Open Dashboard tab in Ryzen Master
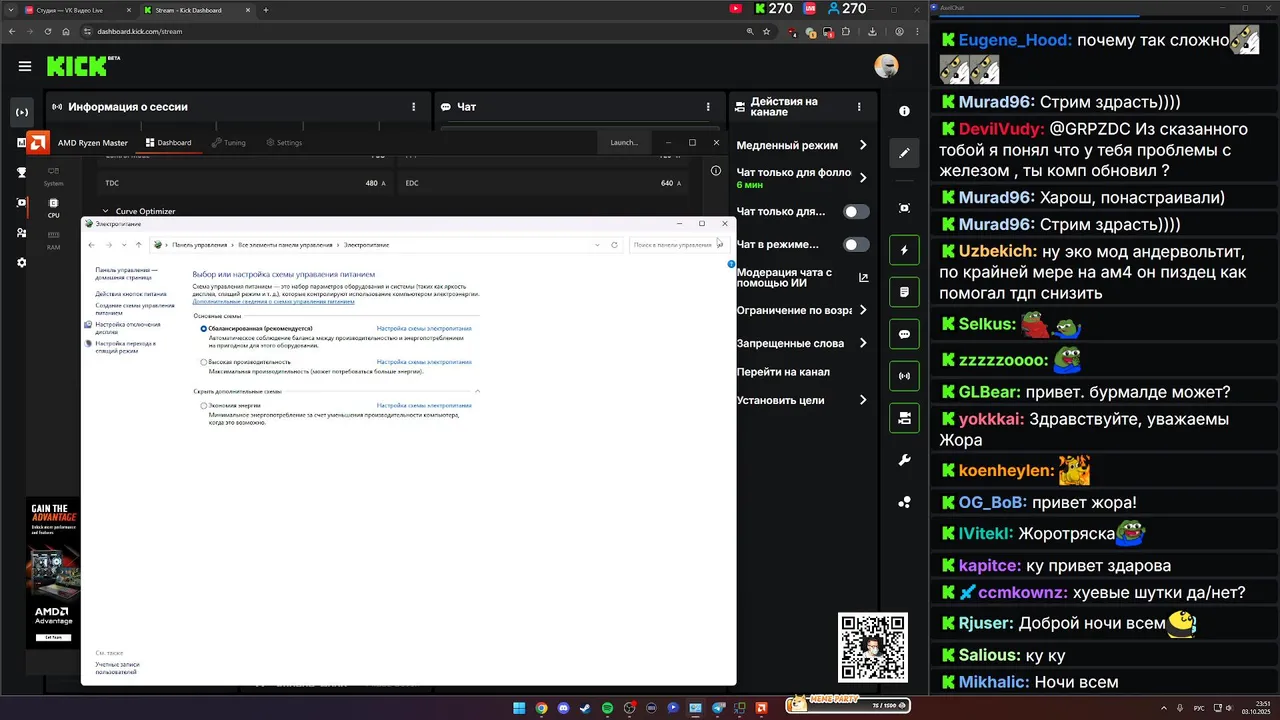The height and width of the screenshot is (720, 1280). pyautogui.click(x=168, y=142)
